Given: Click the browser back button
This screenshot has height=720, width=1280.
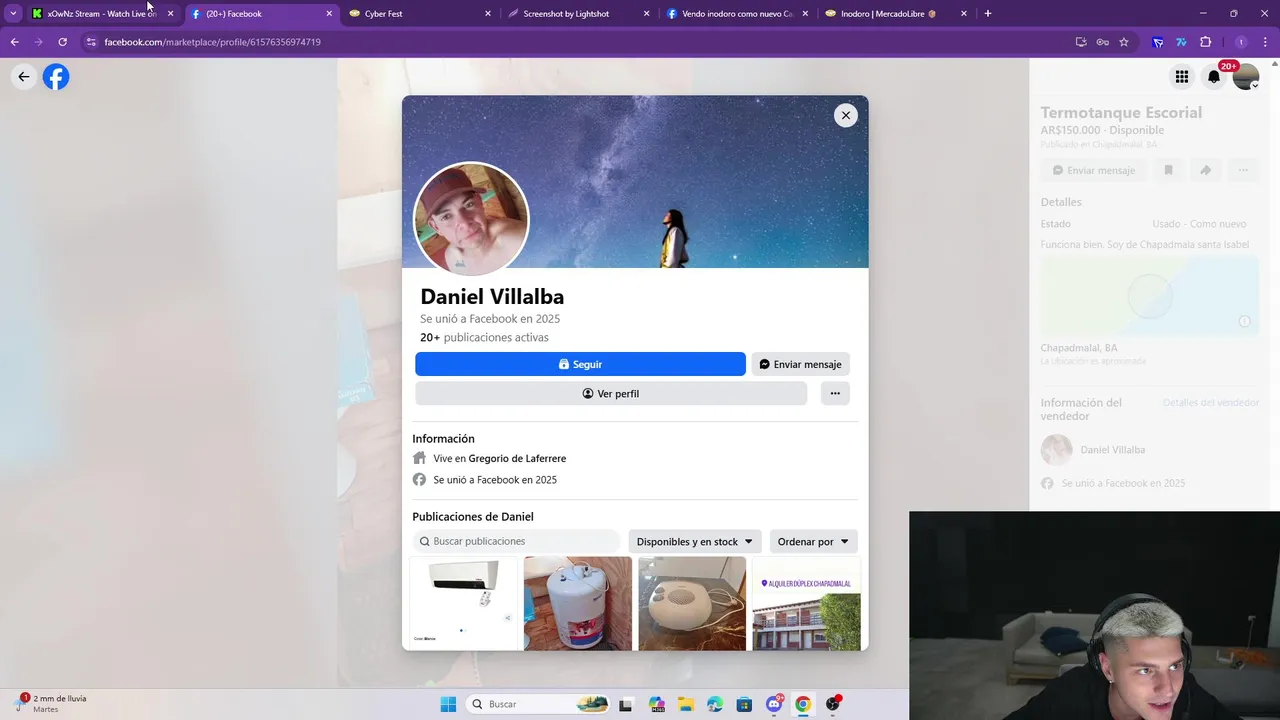Looking at the screenshot, I should [x=14, y=42].
